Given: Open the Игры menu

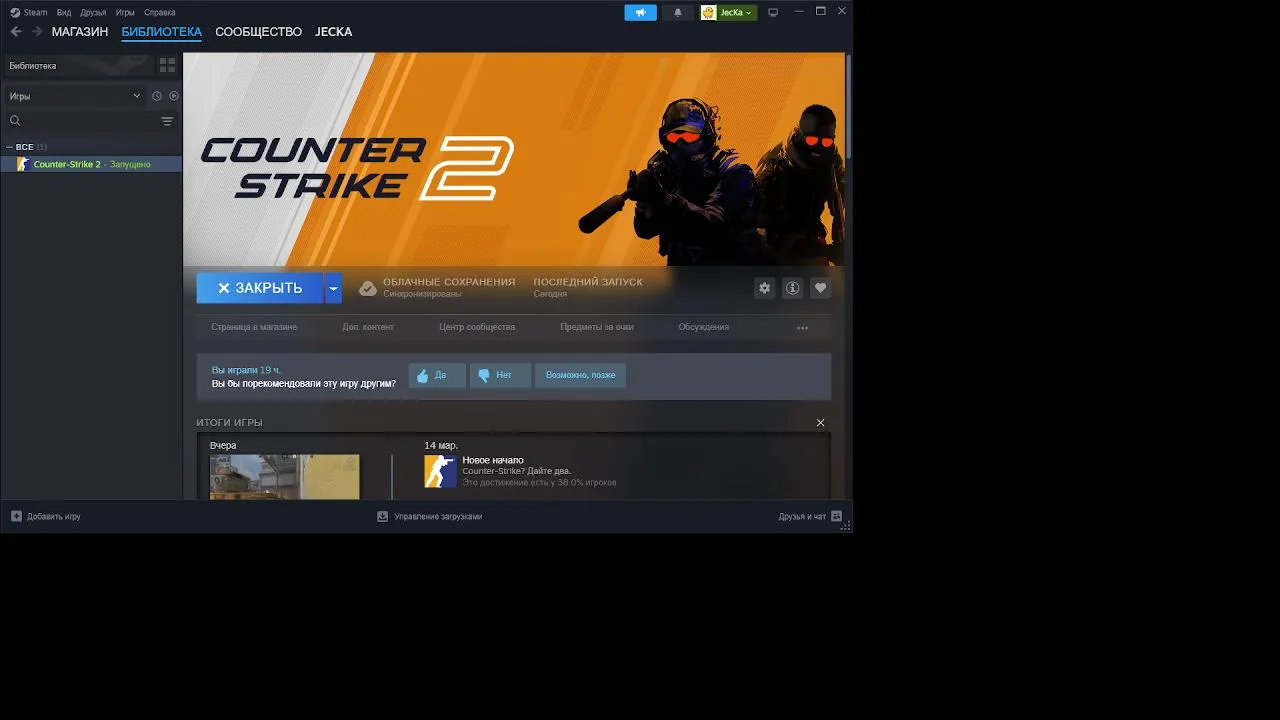Looking at the screenshot, I should pyautogui.click(x=125, y=12).
